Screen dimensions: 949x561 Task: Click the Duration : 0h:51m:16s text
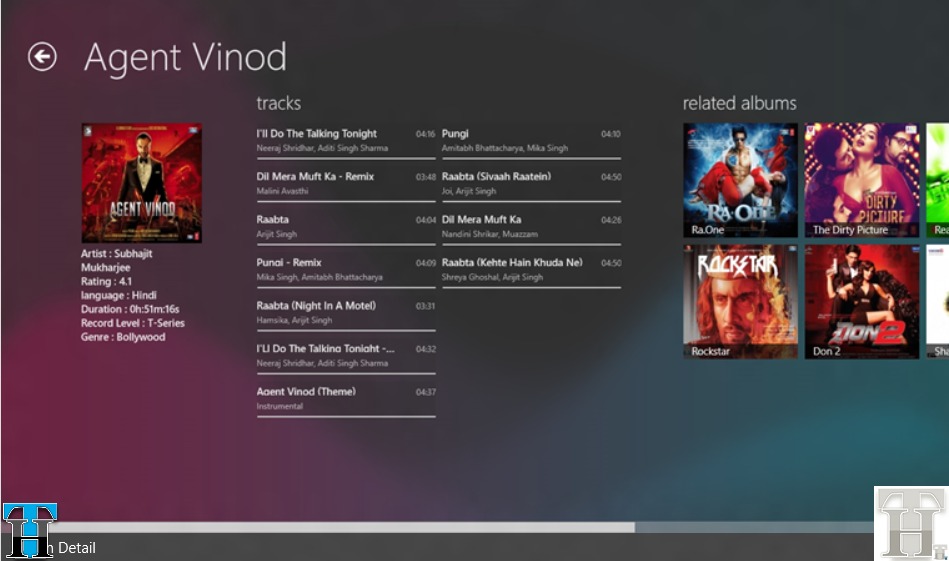coord(130,309)
